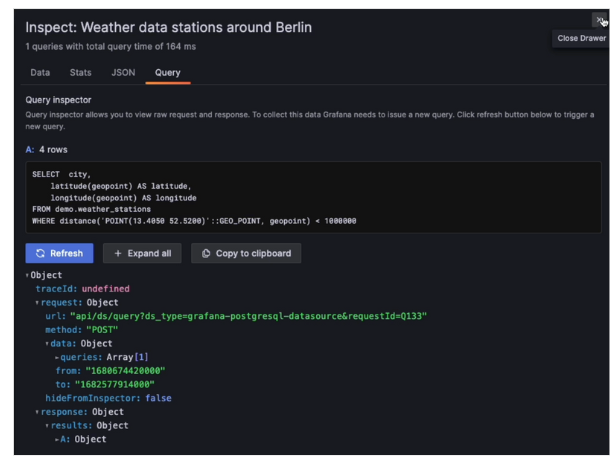Switch to the Data tab

point(40,73)
